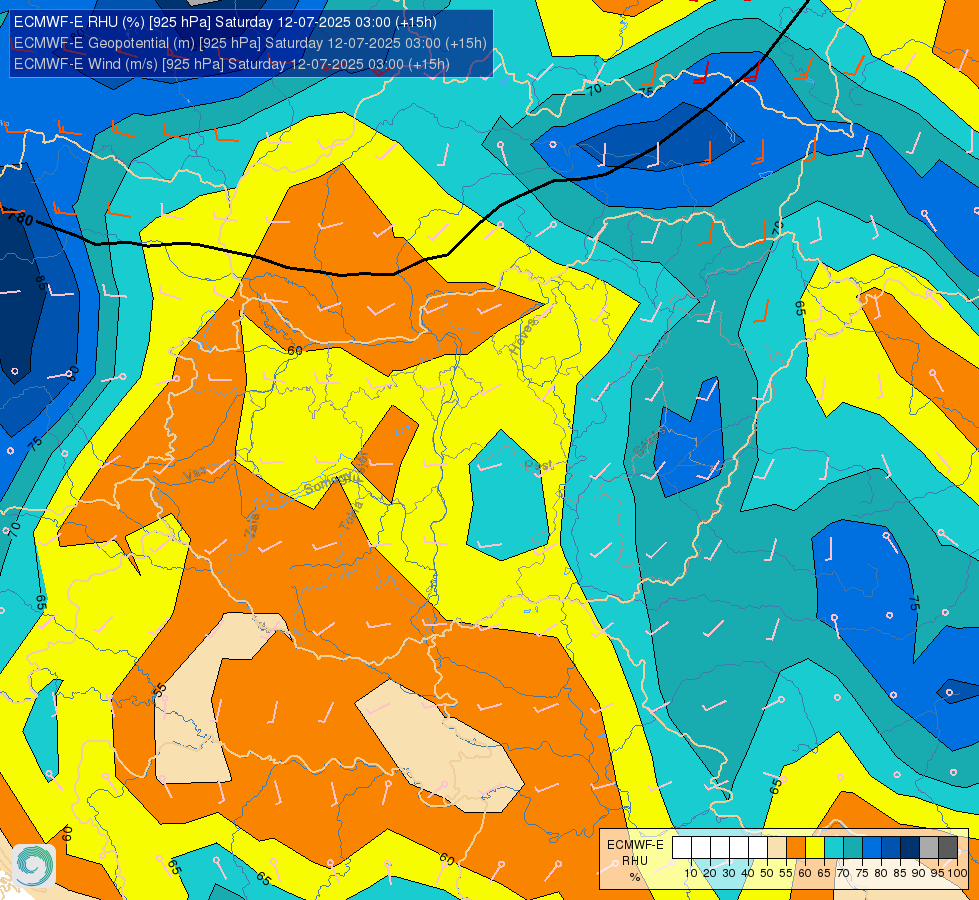Click the legend value 10
Image resolution: width=979 pixels, height=900 pixels.
(x=691, y=873)
